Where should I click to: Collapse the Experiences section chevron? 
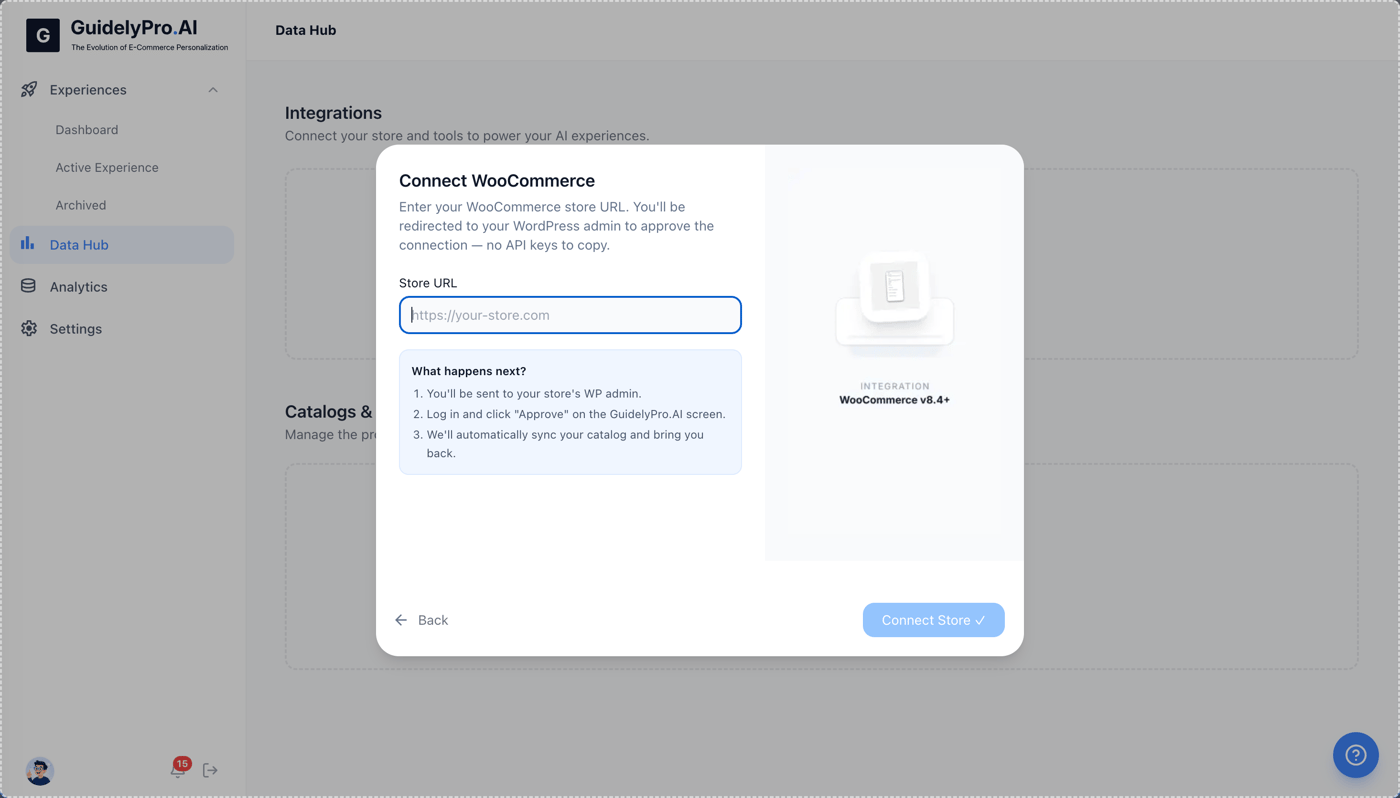pyautogui.click(x=213, y=90)
